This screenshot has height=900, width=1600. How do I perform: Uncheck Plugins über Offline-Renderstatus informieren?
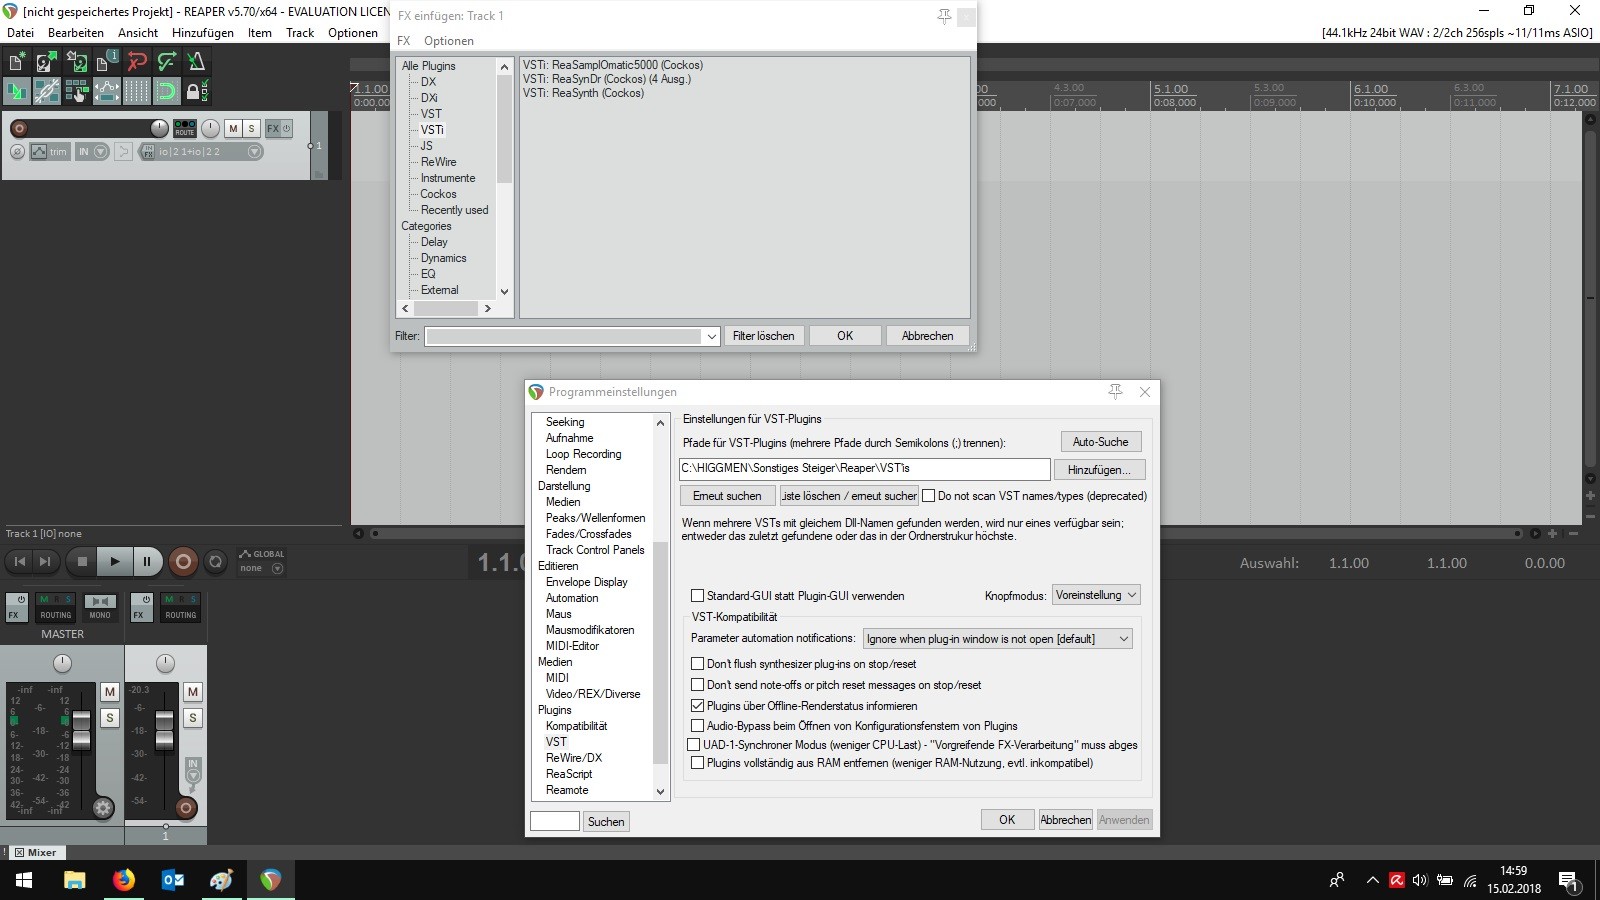[698, 706]
